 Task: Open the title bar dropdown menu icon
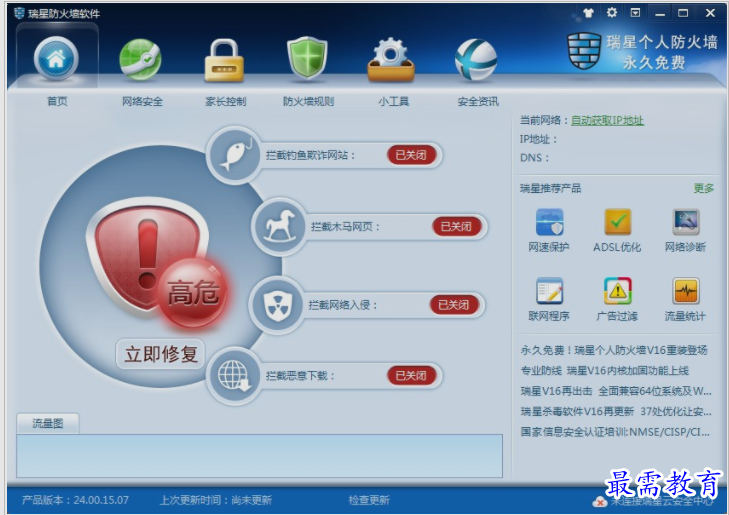(x=635, y=13)
